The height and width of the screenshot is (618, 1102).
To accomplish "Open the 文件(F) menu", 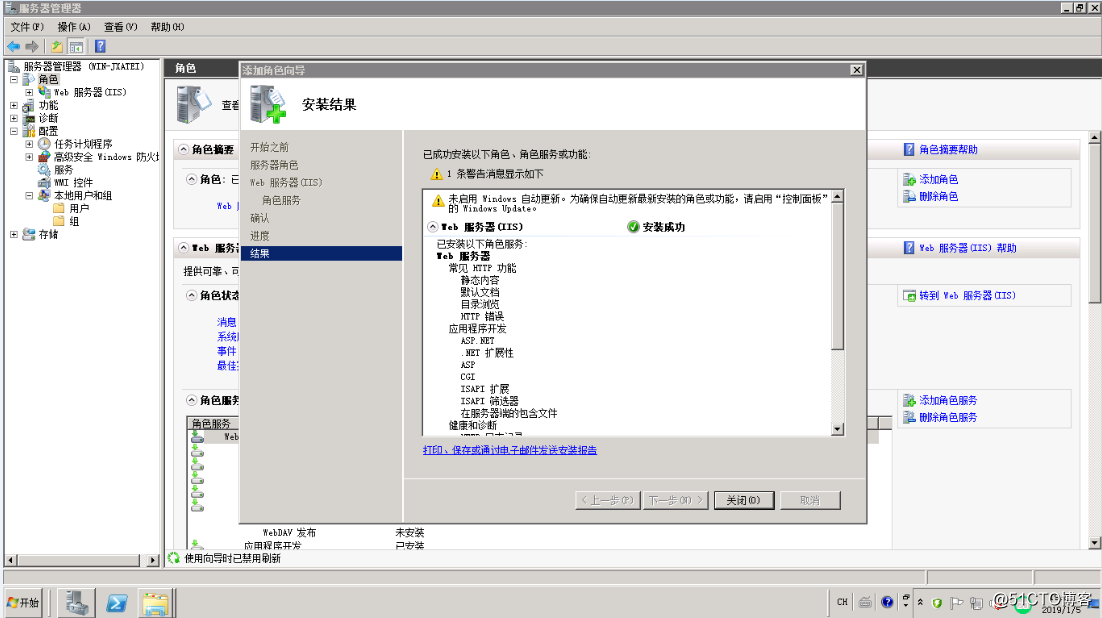I will coord(27,27).
